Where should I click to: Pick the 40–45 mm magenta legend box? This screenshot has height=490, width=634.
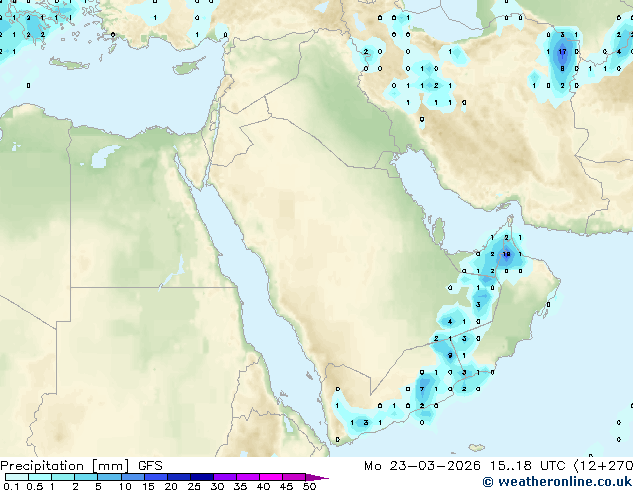point(271,477)
